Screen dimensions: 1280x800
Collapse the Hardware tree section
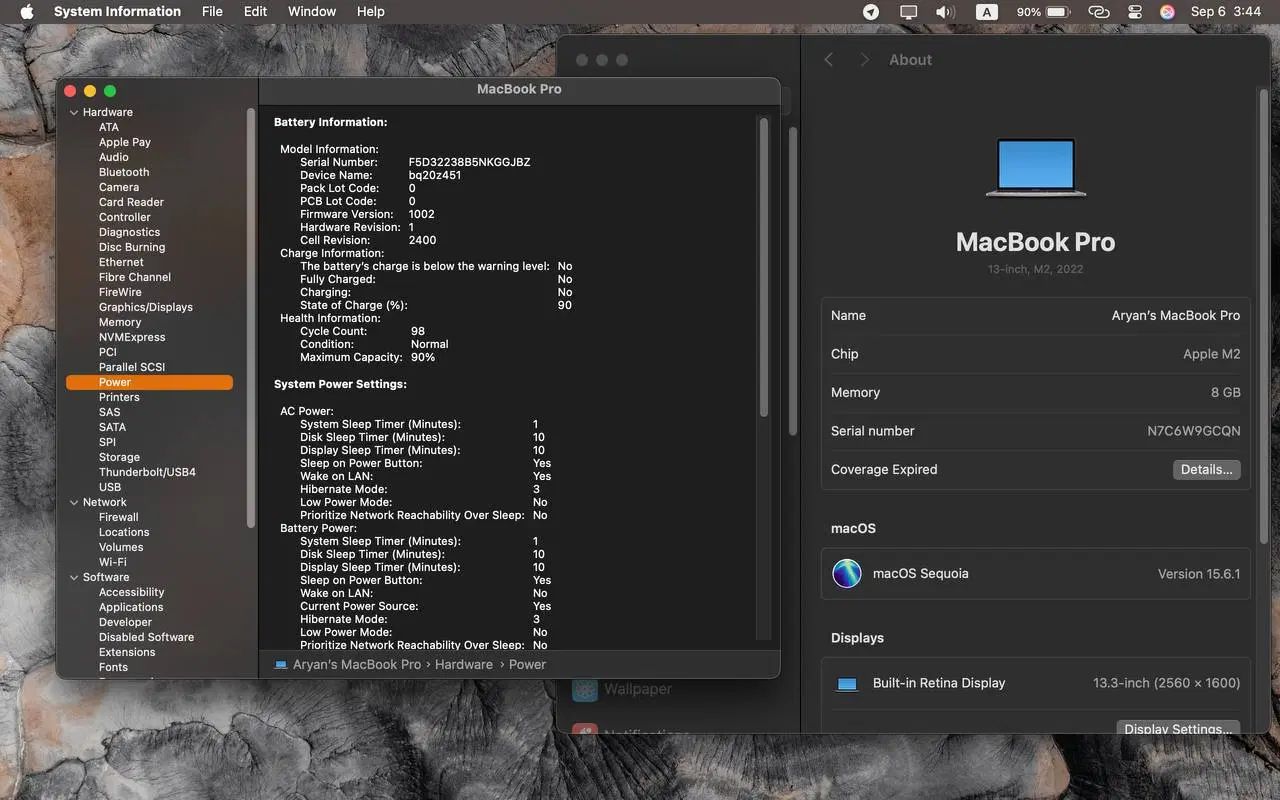click(74, 112)
